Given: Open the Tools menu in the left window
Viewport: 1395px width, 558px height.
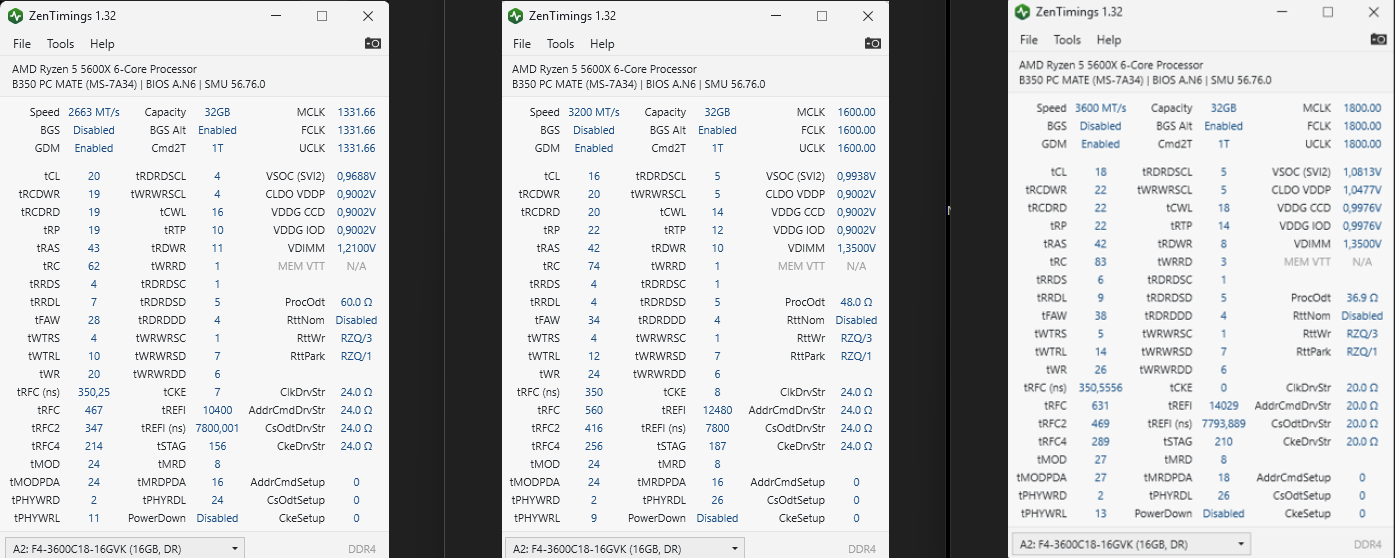Looking at the screenshot, I should pos(60,44).
